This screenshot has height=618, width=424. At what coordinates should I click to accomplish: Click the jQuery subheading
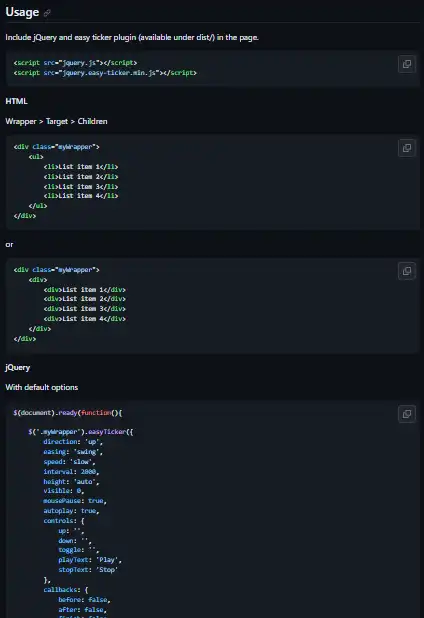click(18, 368)
